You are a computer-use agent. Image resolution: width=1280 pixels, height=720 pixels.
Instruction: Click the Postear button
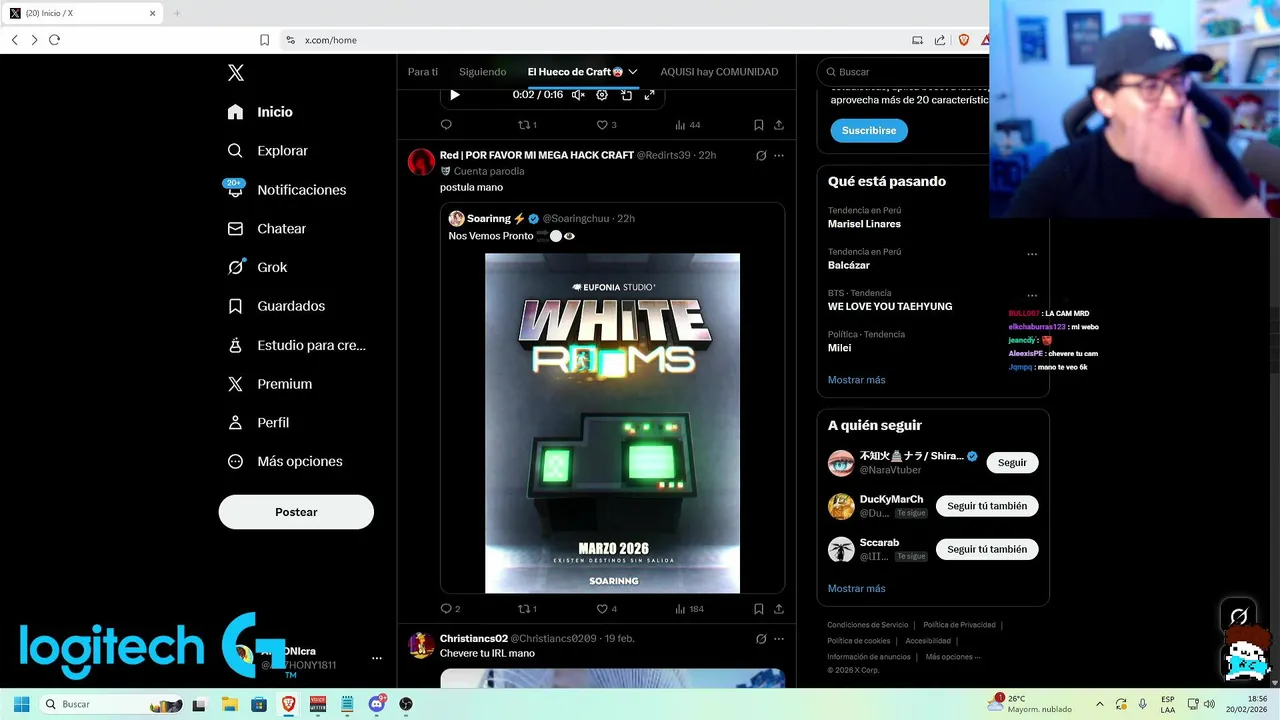click(296, 512)
